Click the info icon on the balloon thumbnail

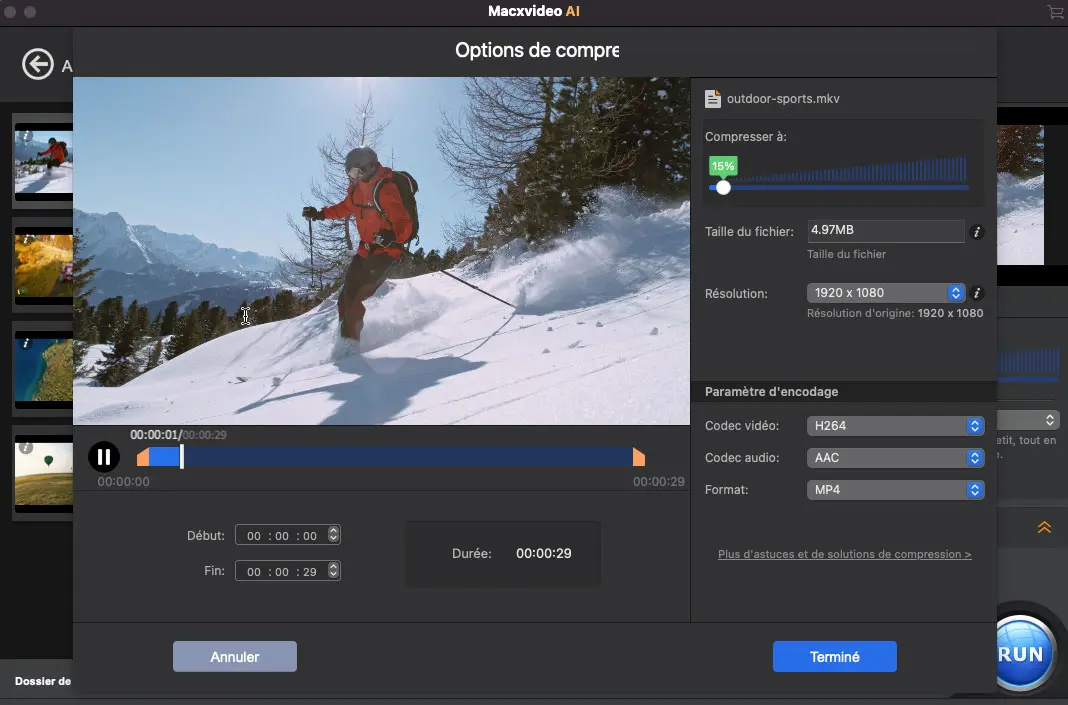pos(27,447)
